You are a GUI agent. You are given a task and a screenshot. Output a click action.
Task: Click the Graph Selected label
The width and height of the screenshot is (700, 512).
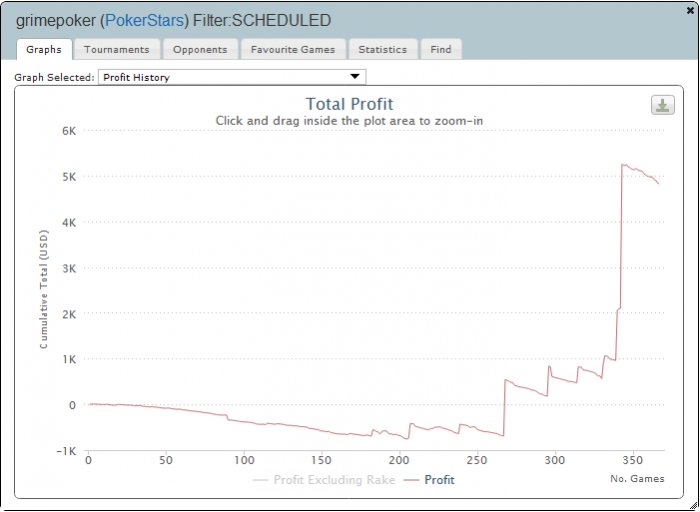[x=54, y=77]
